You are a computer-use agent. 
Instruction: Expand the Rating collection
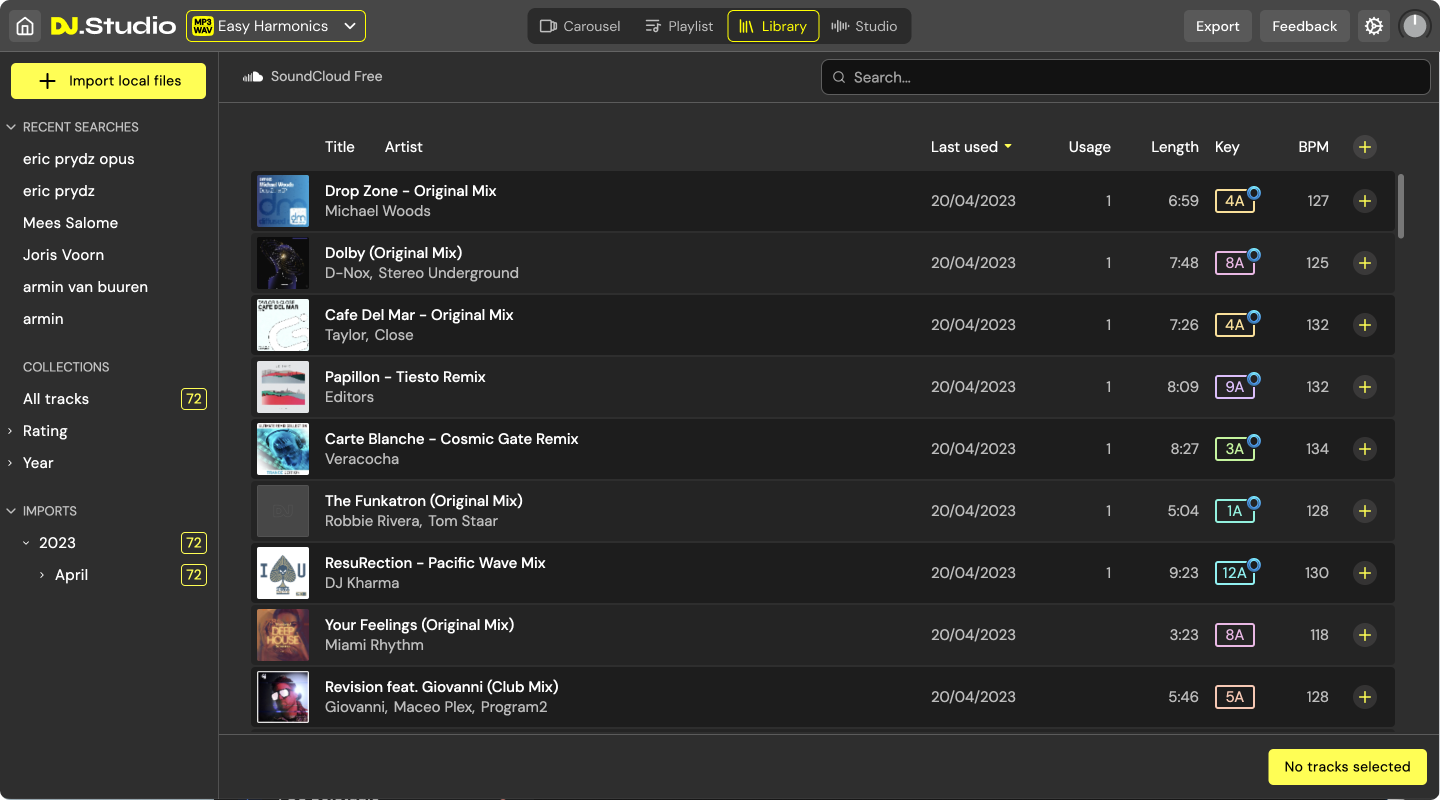(x=10, y=431)
